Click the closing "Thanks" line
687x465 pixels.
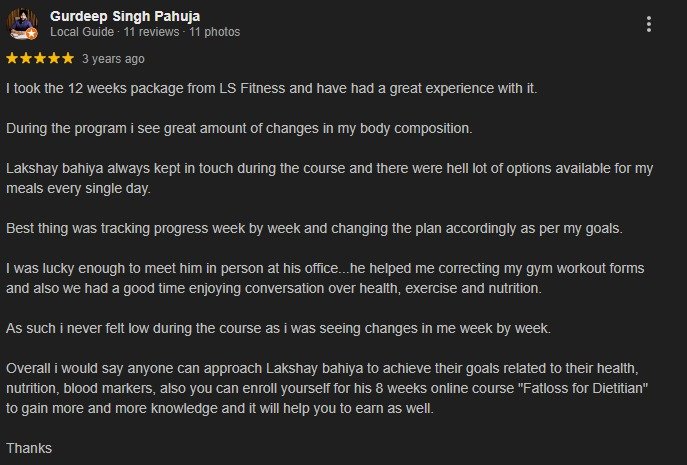[x=29, y=448]
